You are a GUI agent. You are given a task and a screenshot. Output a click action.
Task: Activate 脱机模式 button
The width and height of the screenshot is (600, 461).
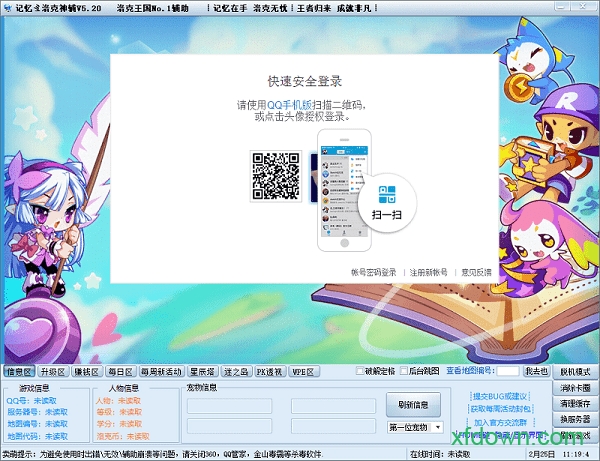(x=575, y=371)
